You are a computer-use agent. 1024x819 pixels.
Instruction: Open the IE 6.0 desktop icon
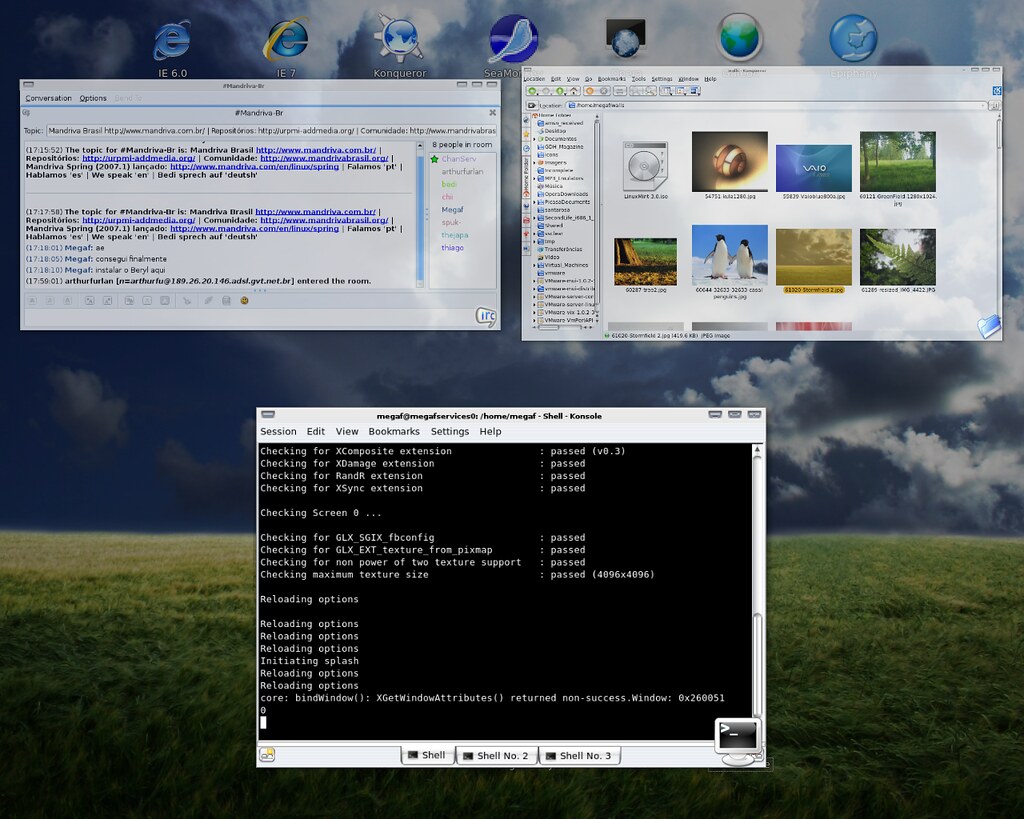coord(172,48)
